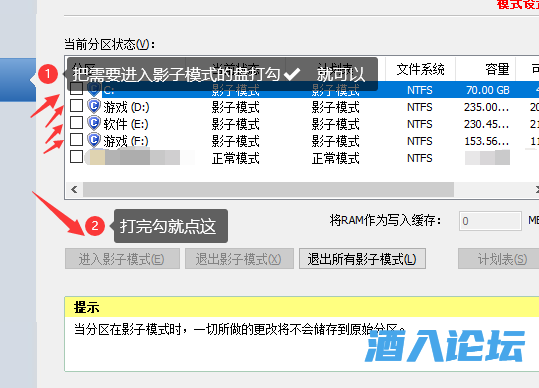The width and height of the screenshot is (539, 388).
Task: Click the 文件系统 column header
Action: (420, 69)
